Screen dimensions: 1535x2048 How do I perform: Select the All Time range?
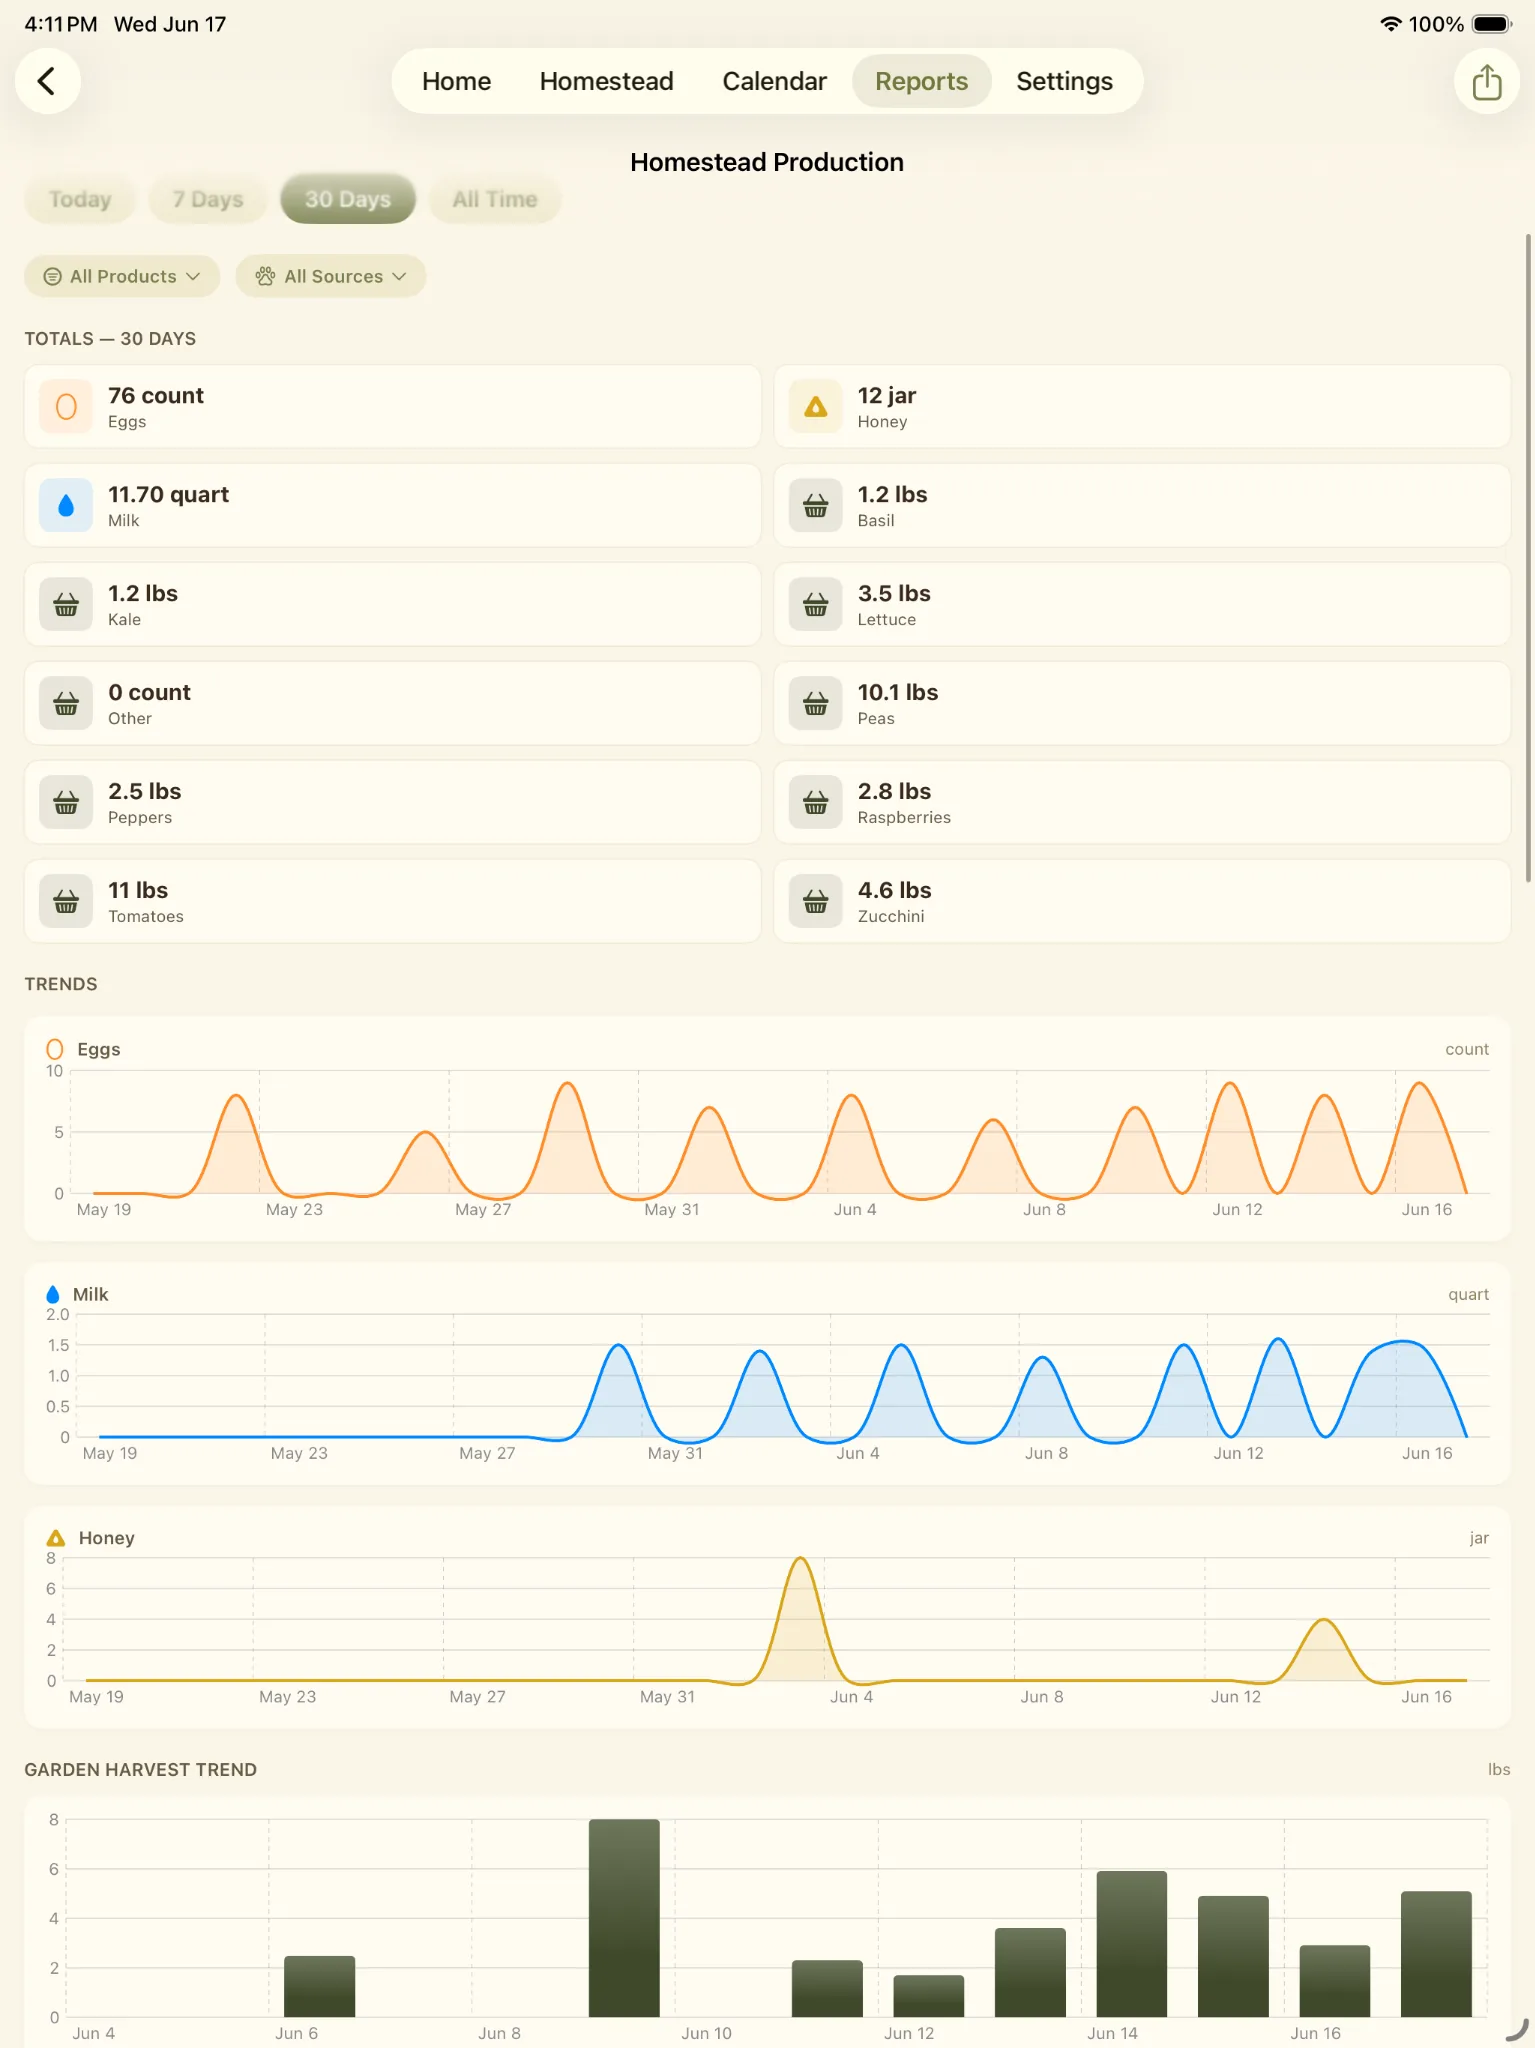pyautogui.click(x=495, y=199)
